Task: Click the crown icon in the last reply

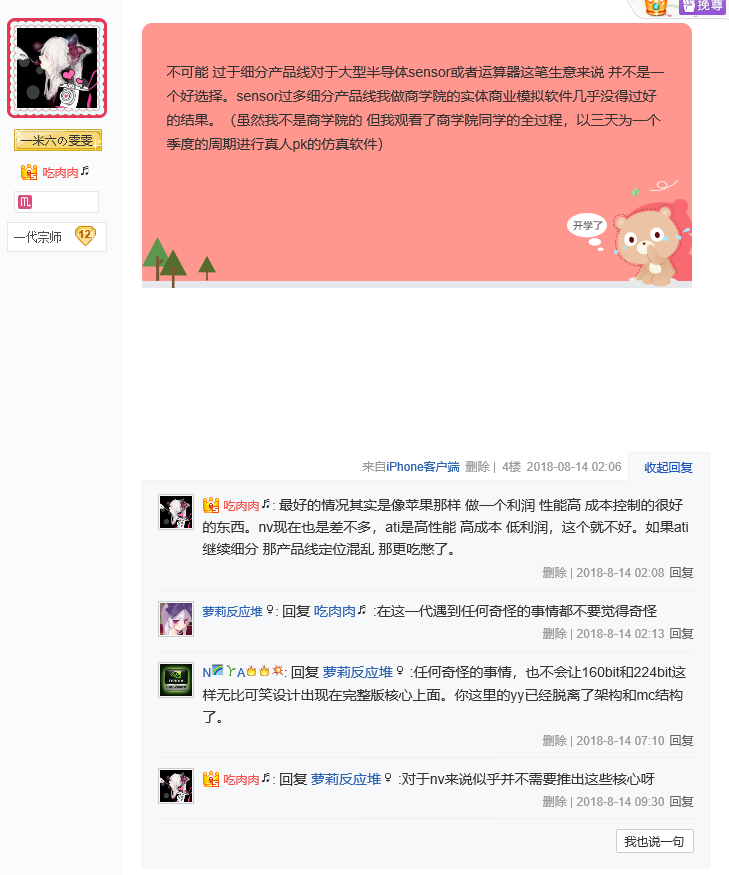Action: [210, 779]
